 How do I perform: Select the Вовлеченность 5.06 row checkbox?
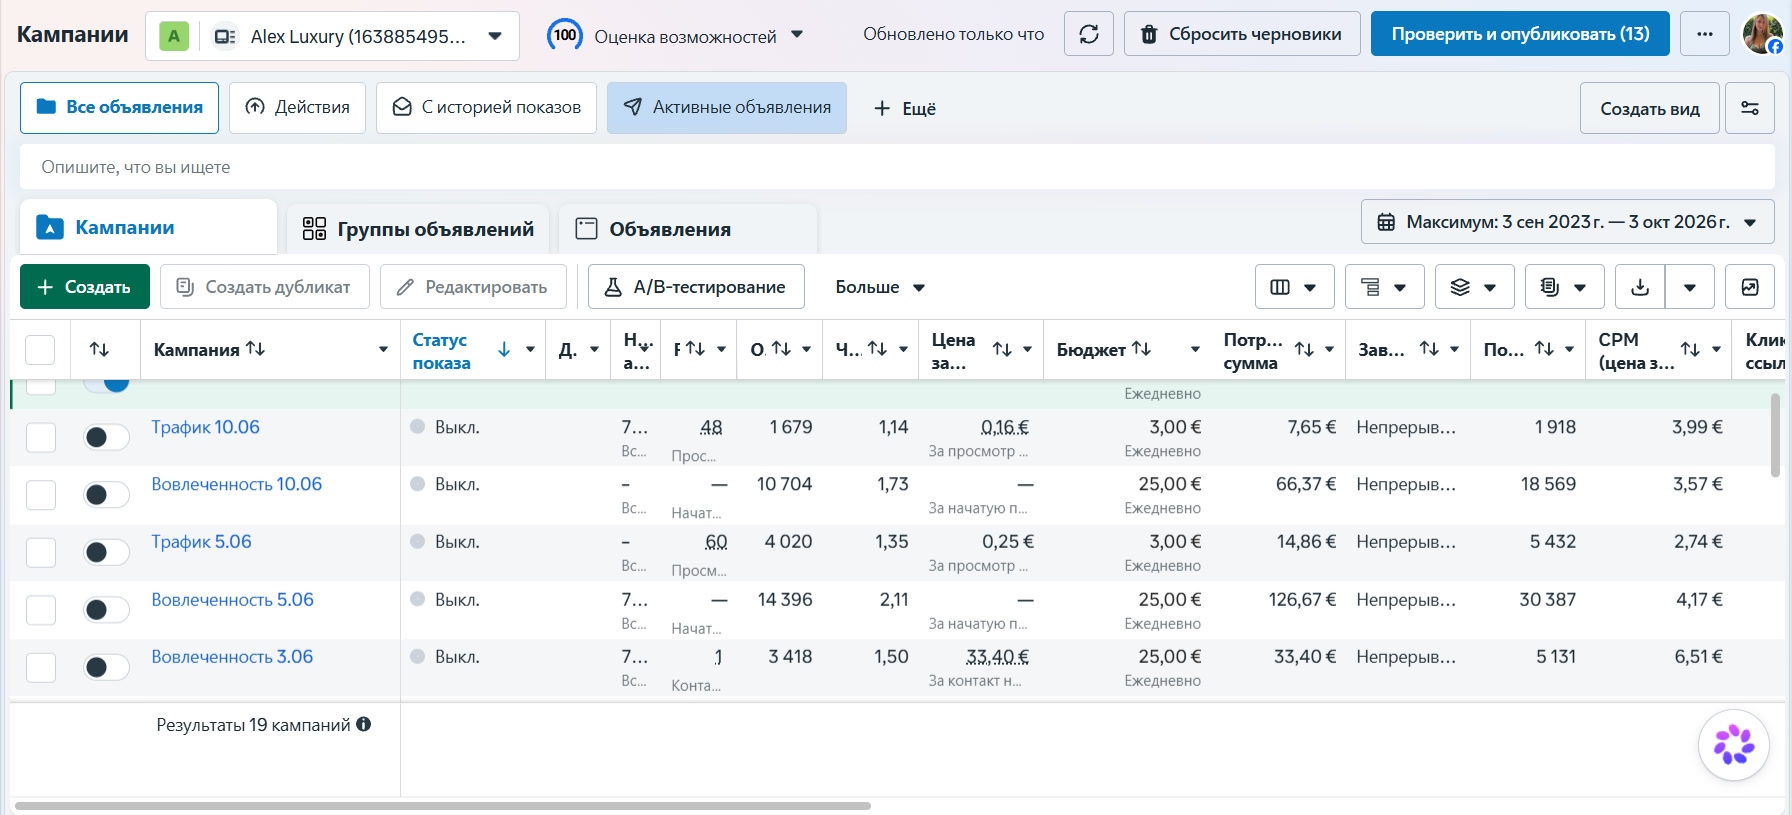point(41,610)
